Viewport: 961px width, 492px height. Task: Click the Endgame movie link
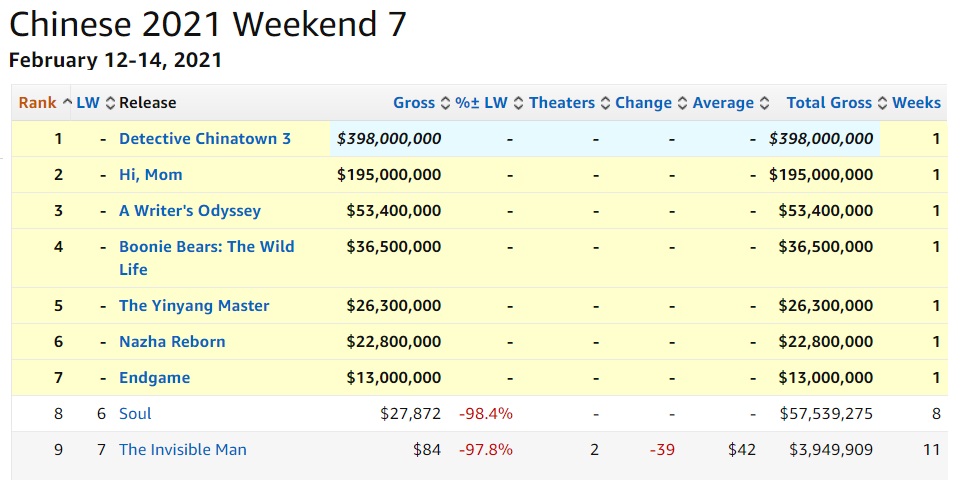click(x=154, y=378)
